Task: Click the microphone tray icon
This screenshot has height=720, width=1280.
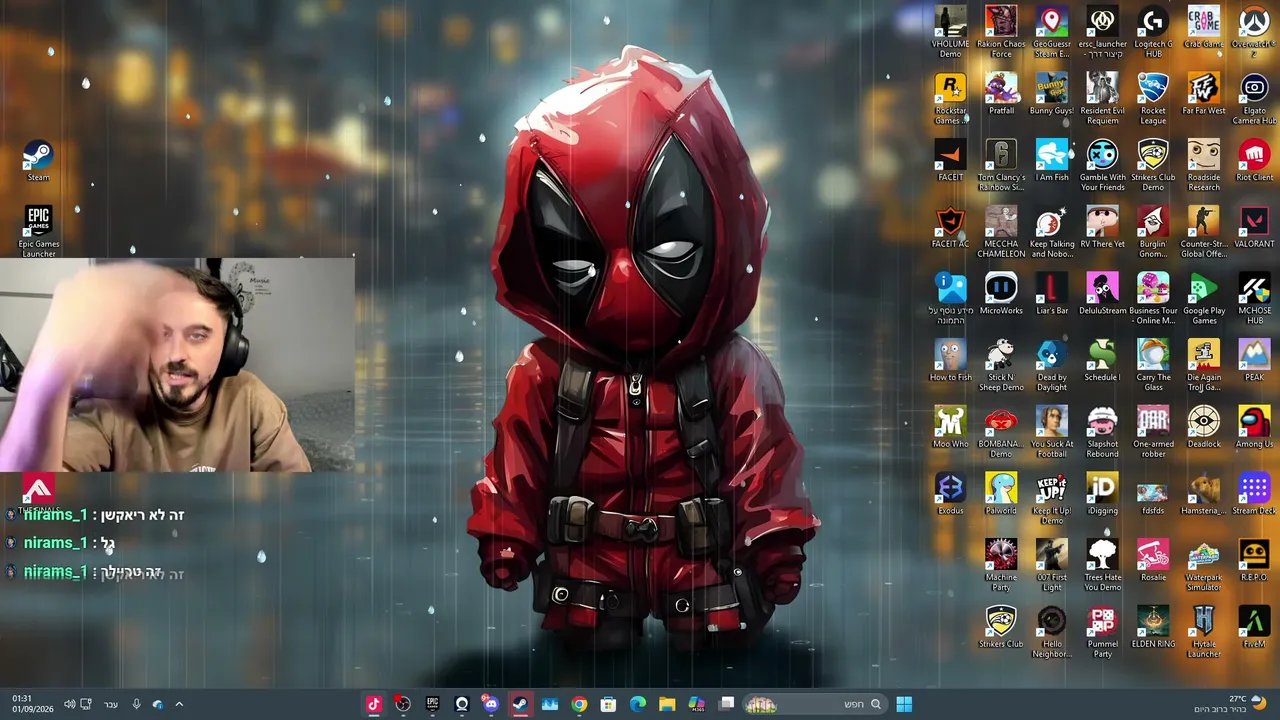Action: (x=137, y=704)
